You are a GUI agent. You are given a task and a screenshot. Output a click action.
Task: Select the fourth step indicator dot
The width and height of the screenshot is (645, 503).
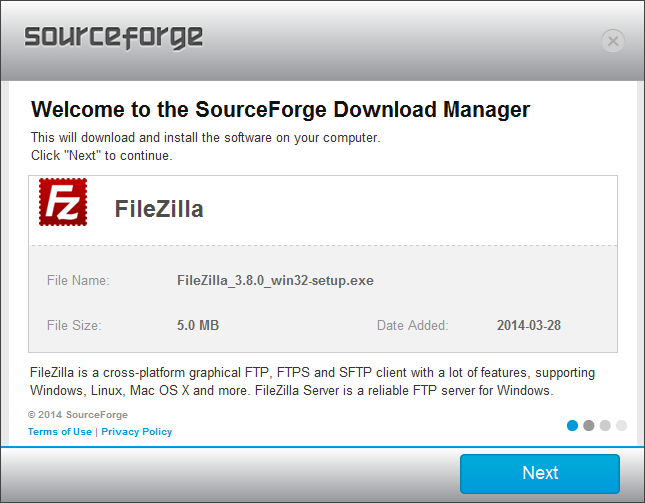pos(621,425)
